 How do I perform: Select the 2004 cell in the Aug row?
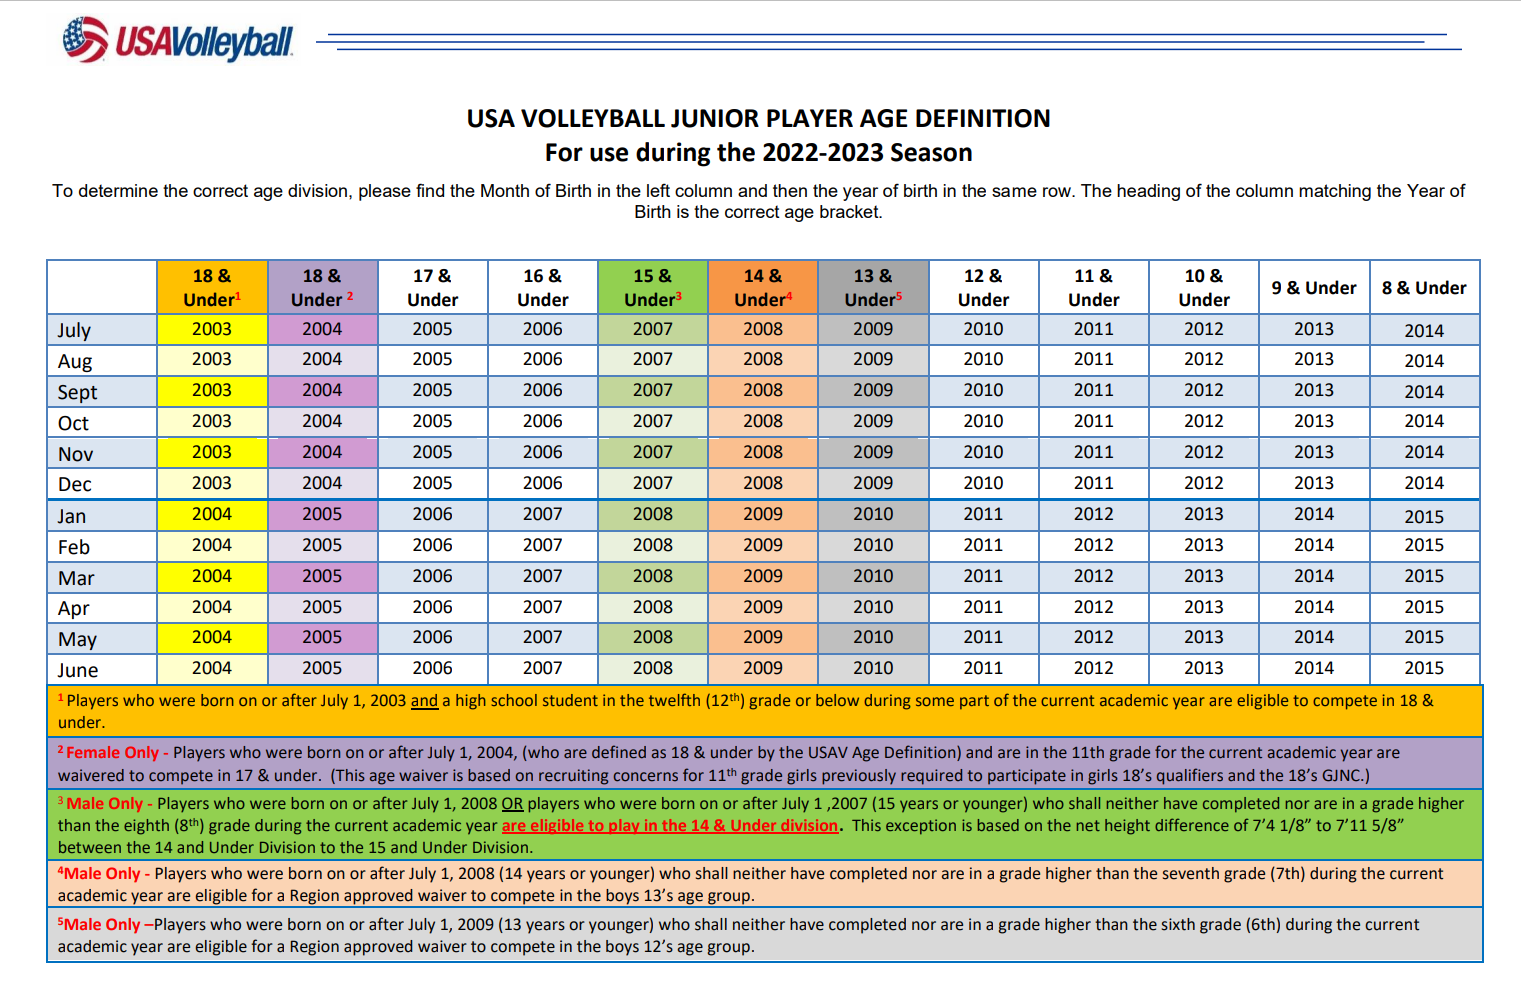coord(322,359)
